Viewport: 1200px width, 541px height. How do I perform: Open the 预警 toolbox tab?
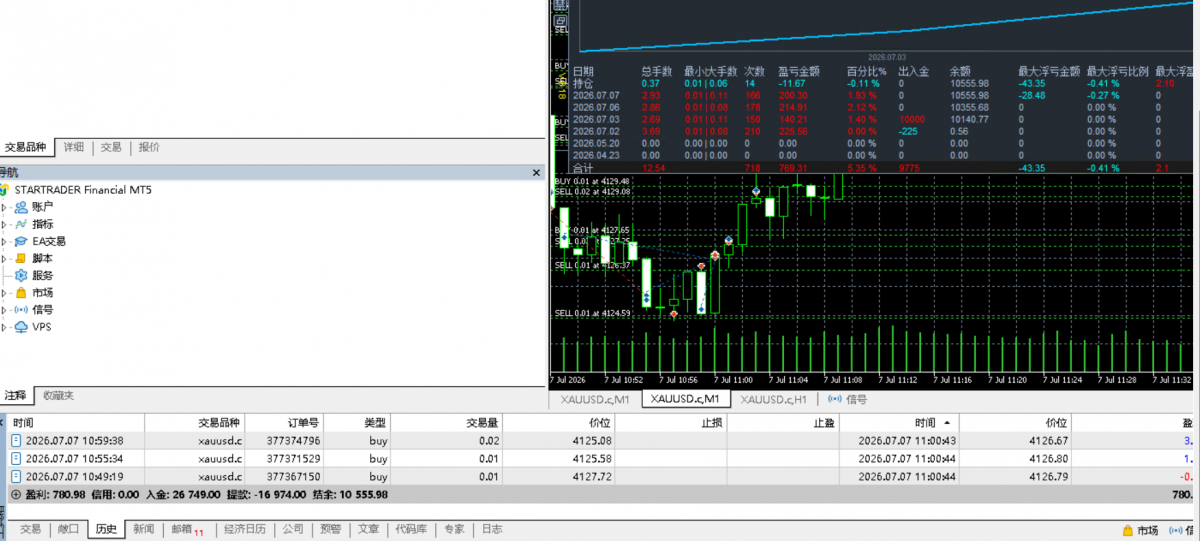pyautogui.click(x=331, y=530)
